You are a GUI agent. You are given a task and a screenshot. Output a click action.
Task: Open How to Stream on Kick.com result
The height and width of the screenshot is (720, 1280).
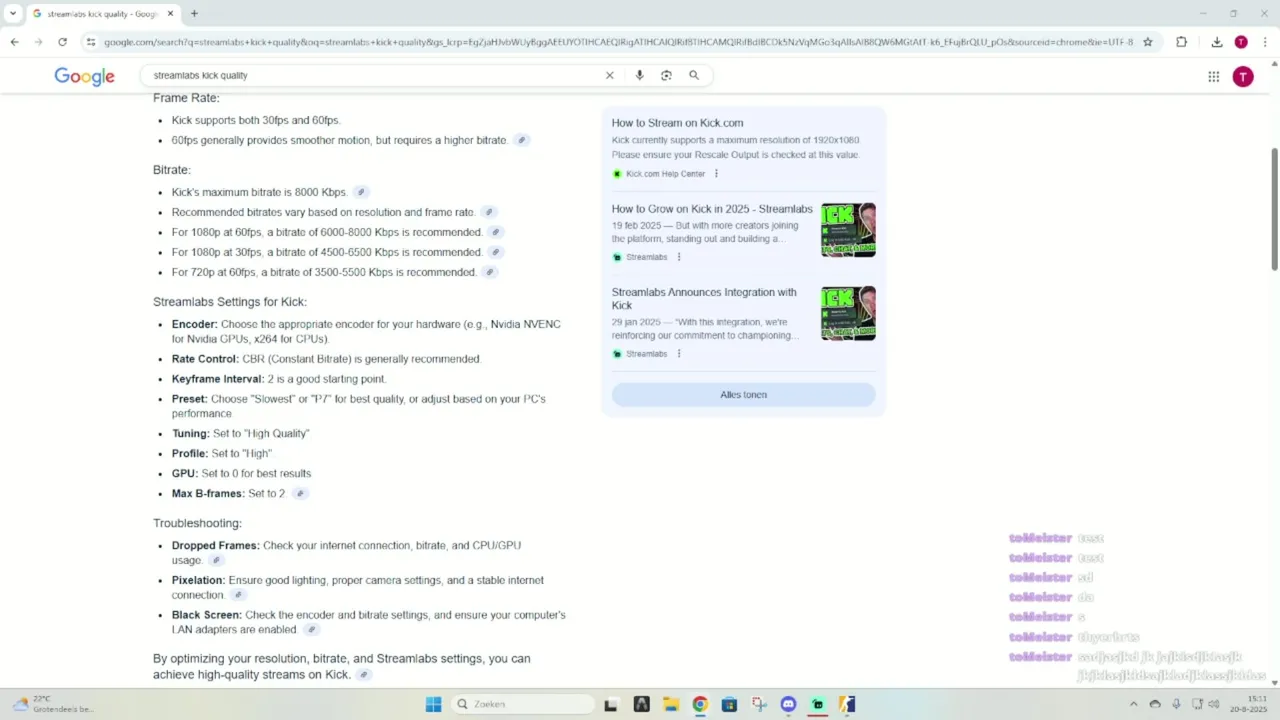(677, 123)
